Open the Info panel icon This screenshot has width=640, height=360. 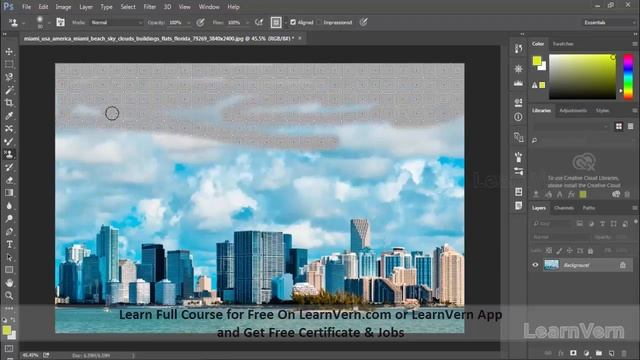click(518, 117)
